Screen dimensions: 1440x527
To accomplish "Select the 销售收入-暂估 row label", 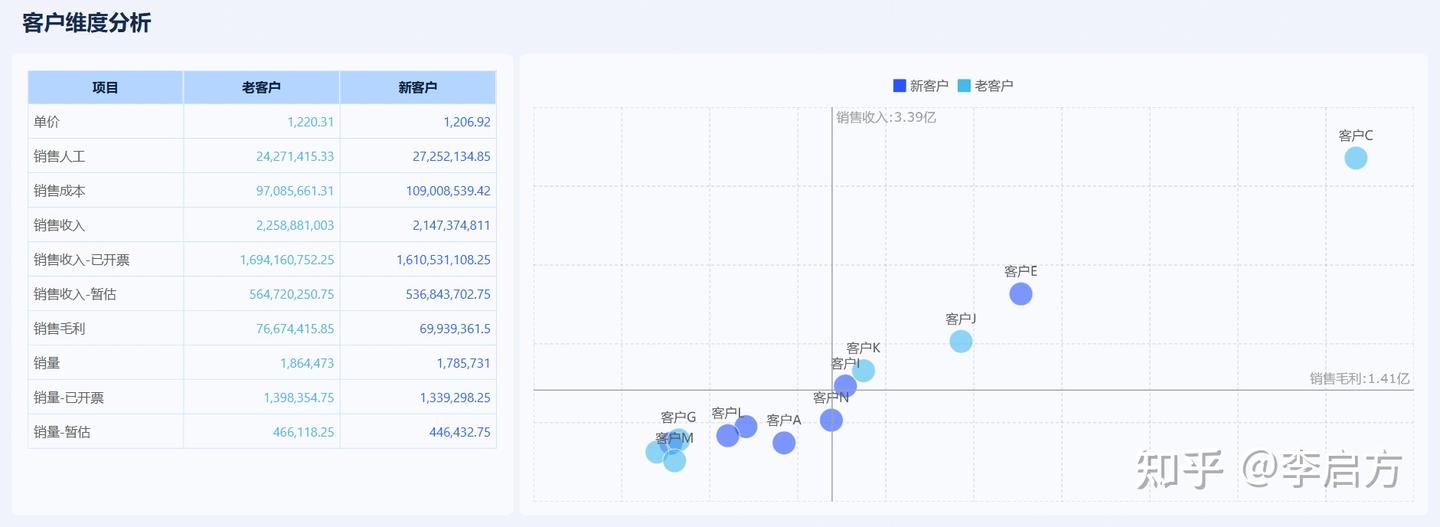I will [74, 295].
